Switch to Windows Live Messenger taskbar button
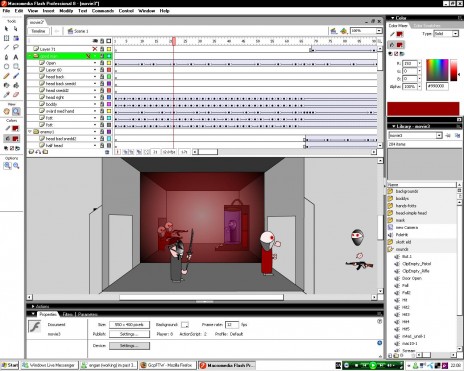Screen dimensions: 464x371 pyautogui.click(x=49, y=365)
